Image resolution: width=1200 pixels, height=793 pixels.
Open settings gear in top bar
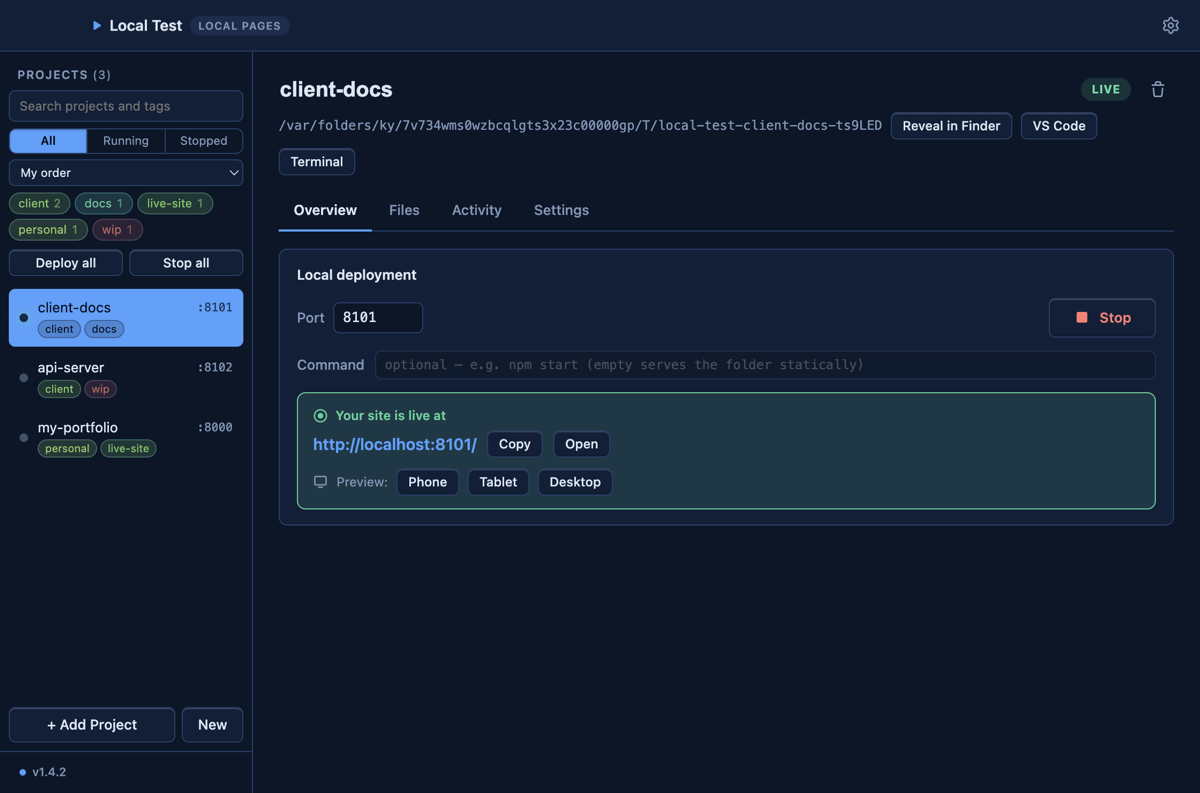(1170, 25)
